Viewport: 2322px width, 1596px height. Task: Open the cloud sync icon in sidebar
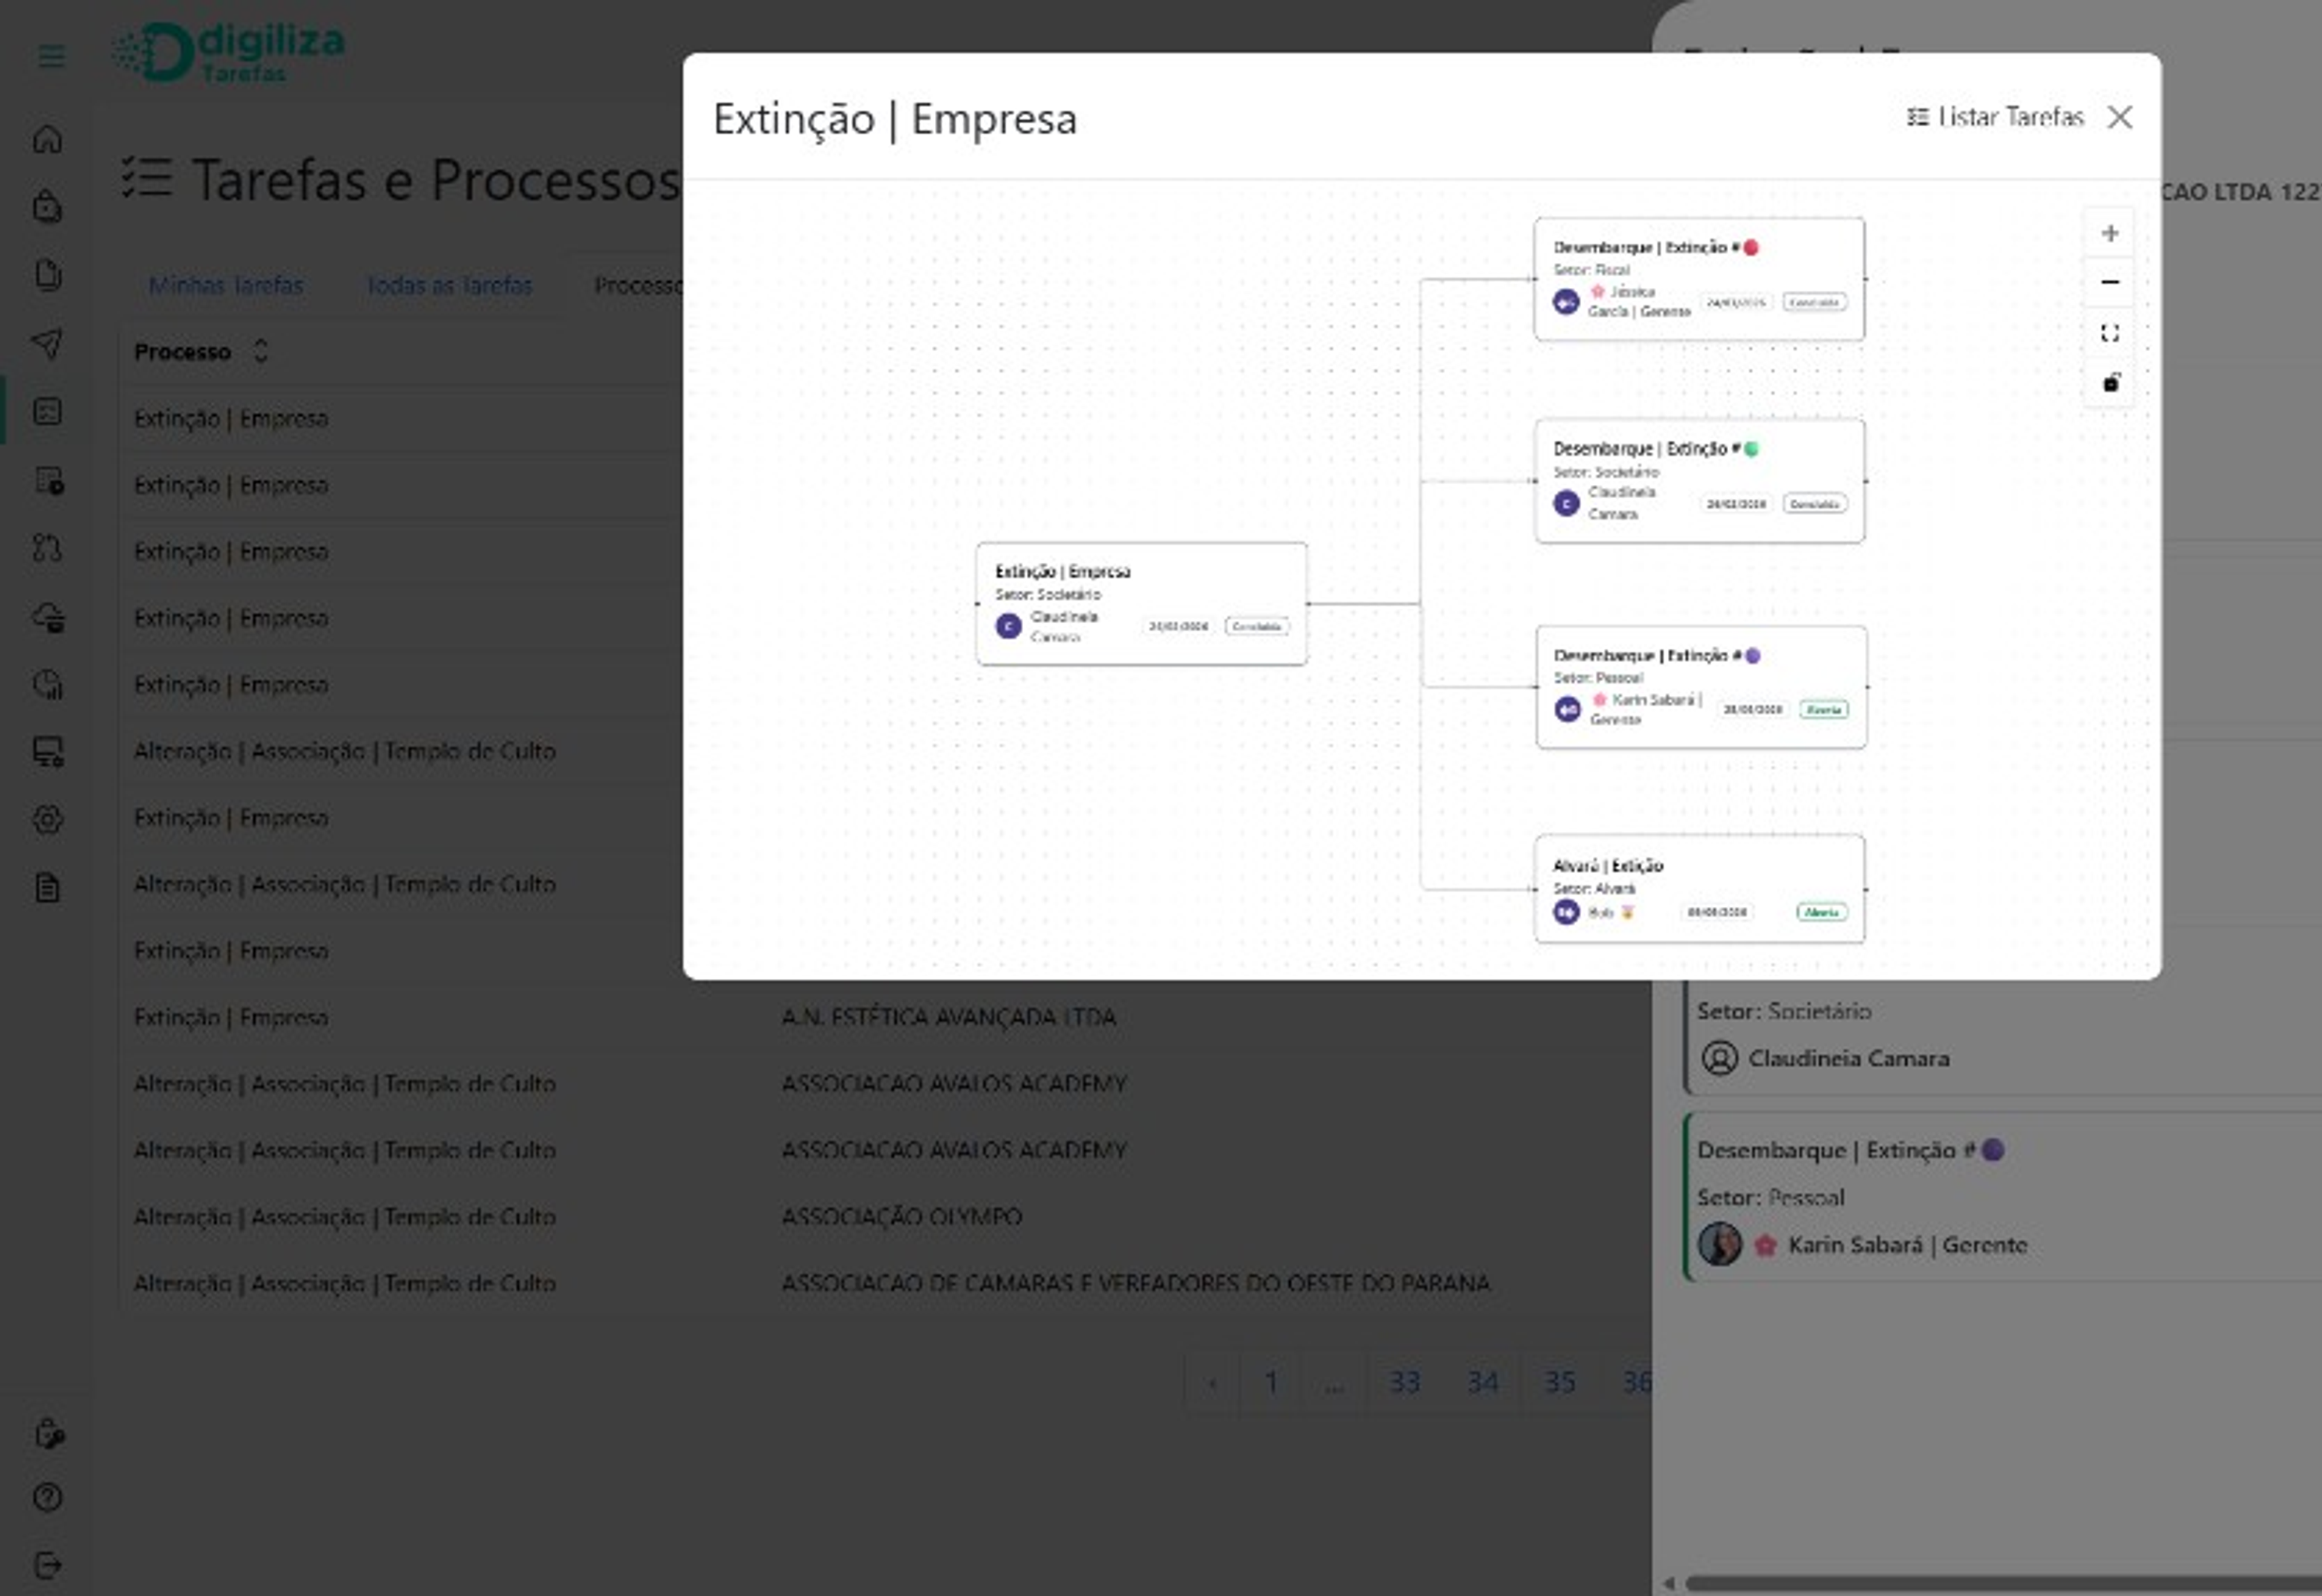(48, 617)
